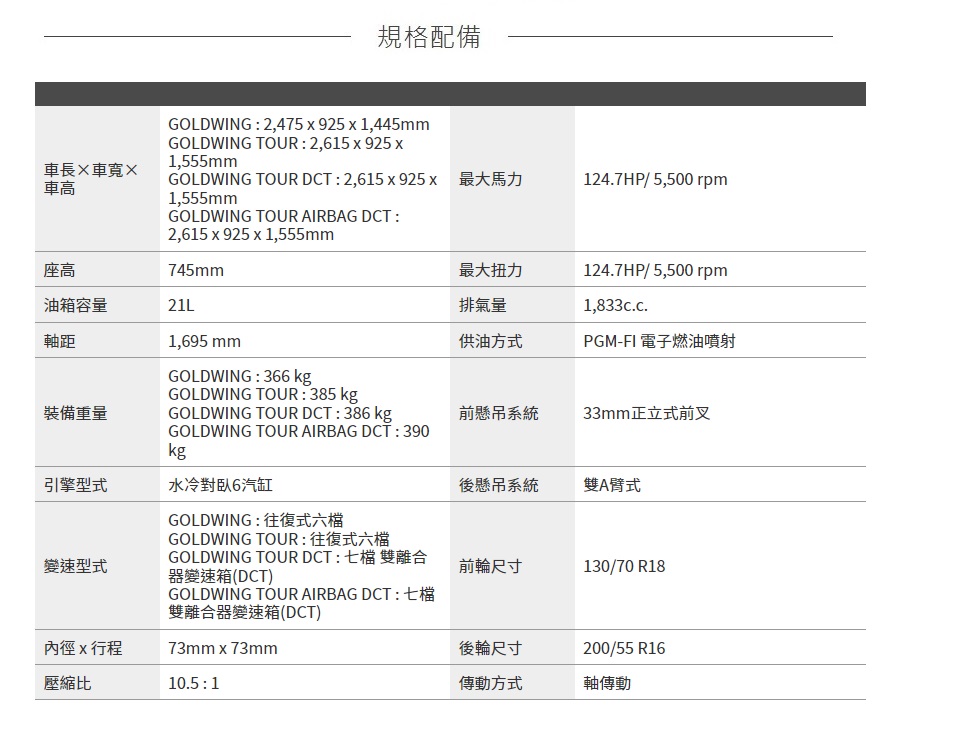Click the 200/55 R16 rear tire value
This screenshot has width=958, height=741.
[x=624, y=648]
